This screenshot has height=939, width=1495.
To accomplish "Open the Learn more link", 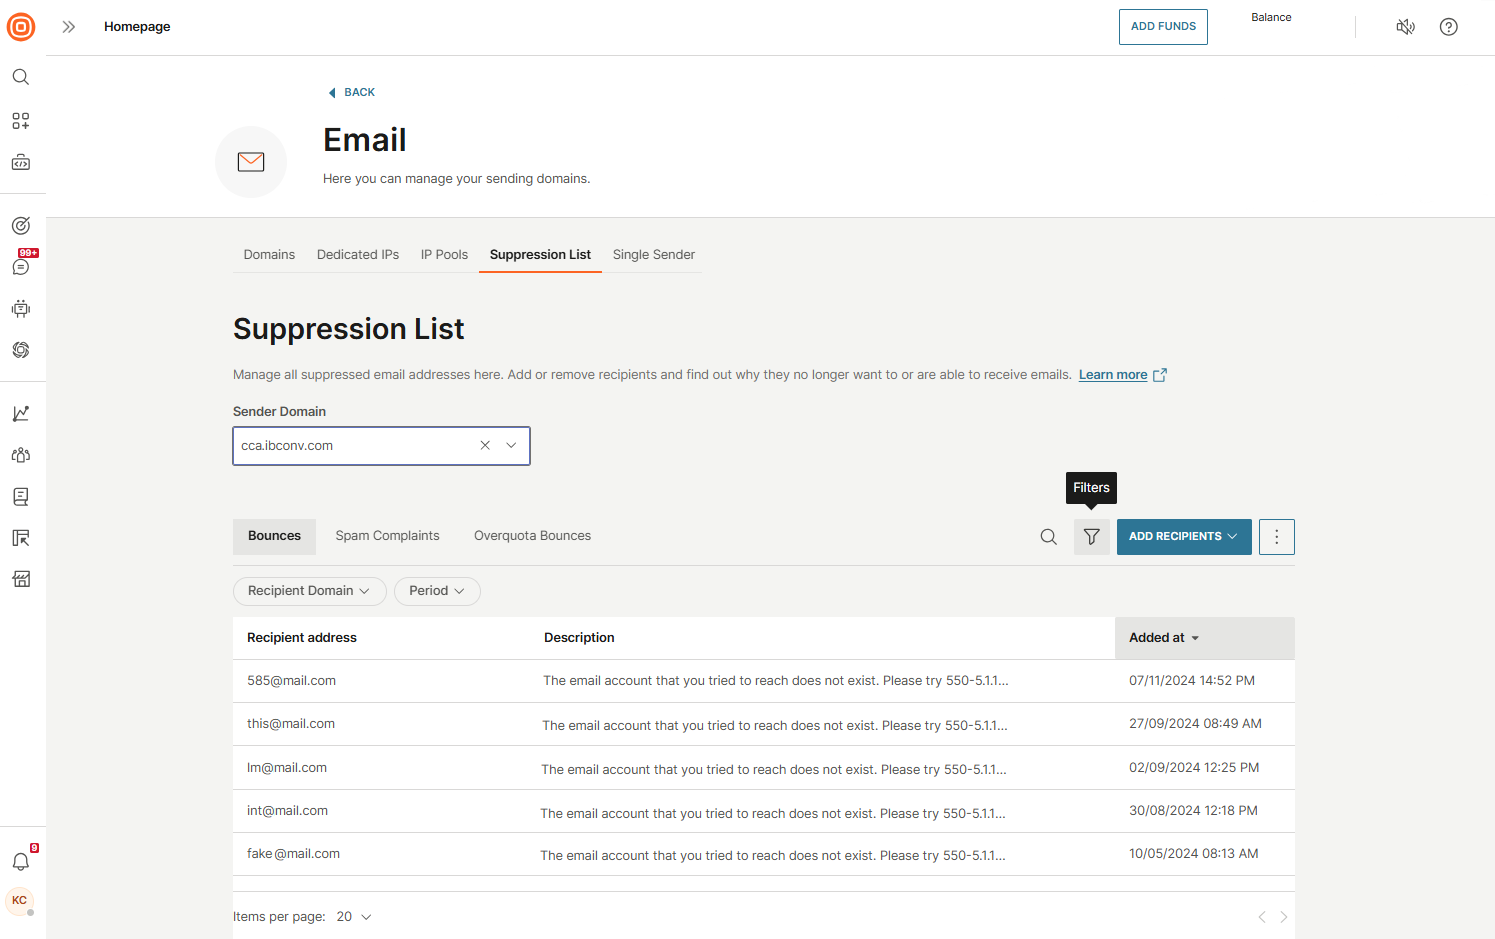I will (1113, 374).
